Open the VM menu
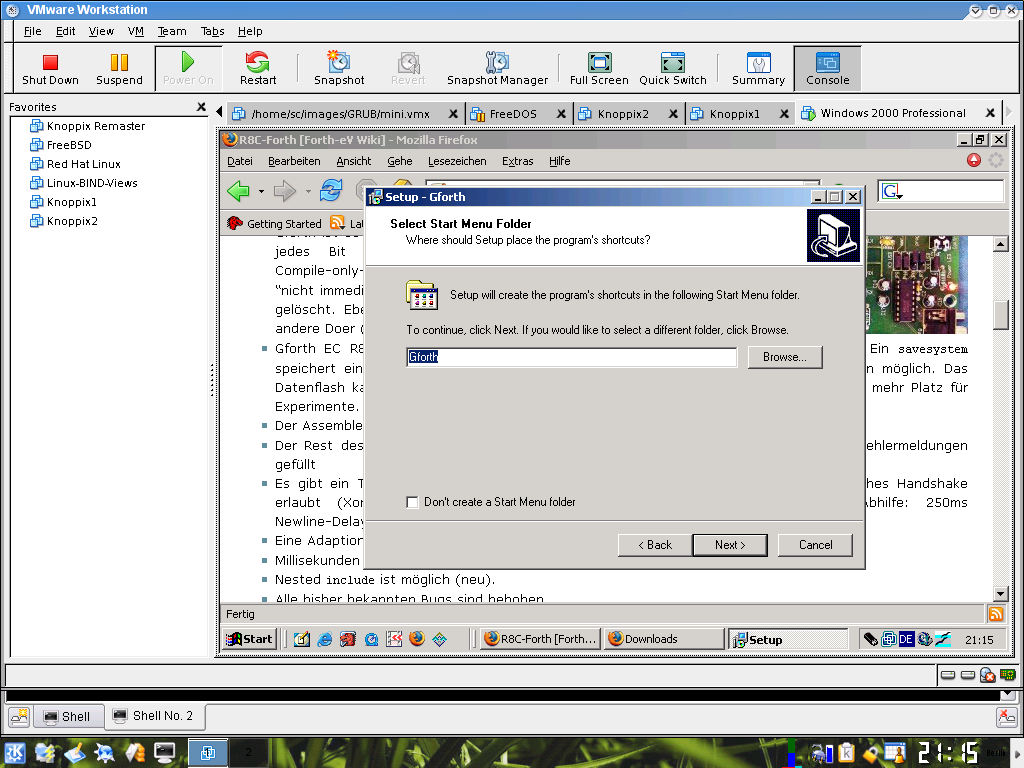 pyautogui.click(x=136, y=31)
